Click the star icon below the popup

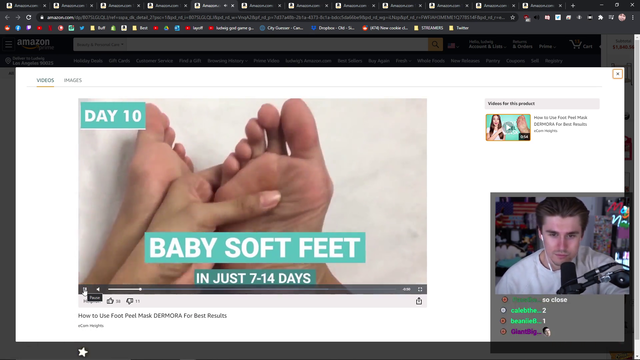(x=83, y=352)
